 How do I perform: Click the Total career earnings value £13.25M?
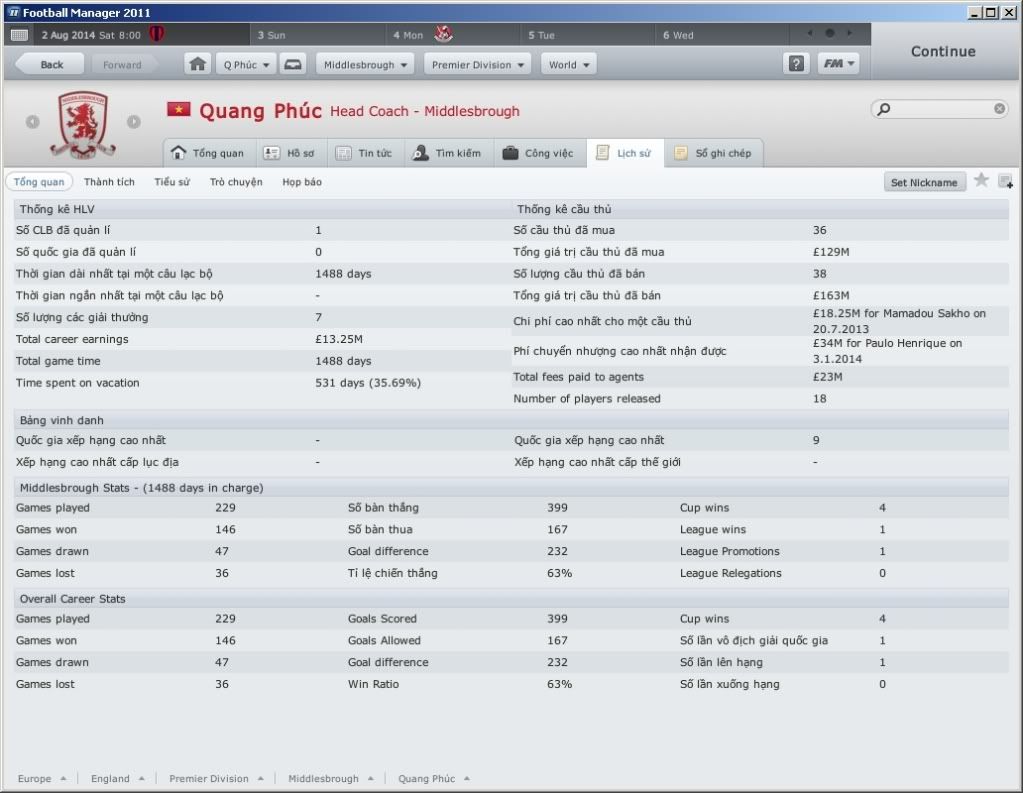pos(339,339)
